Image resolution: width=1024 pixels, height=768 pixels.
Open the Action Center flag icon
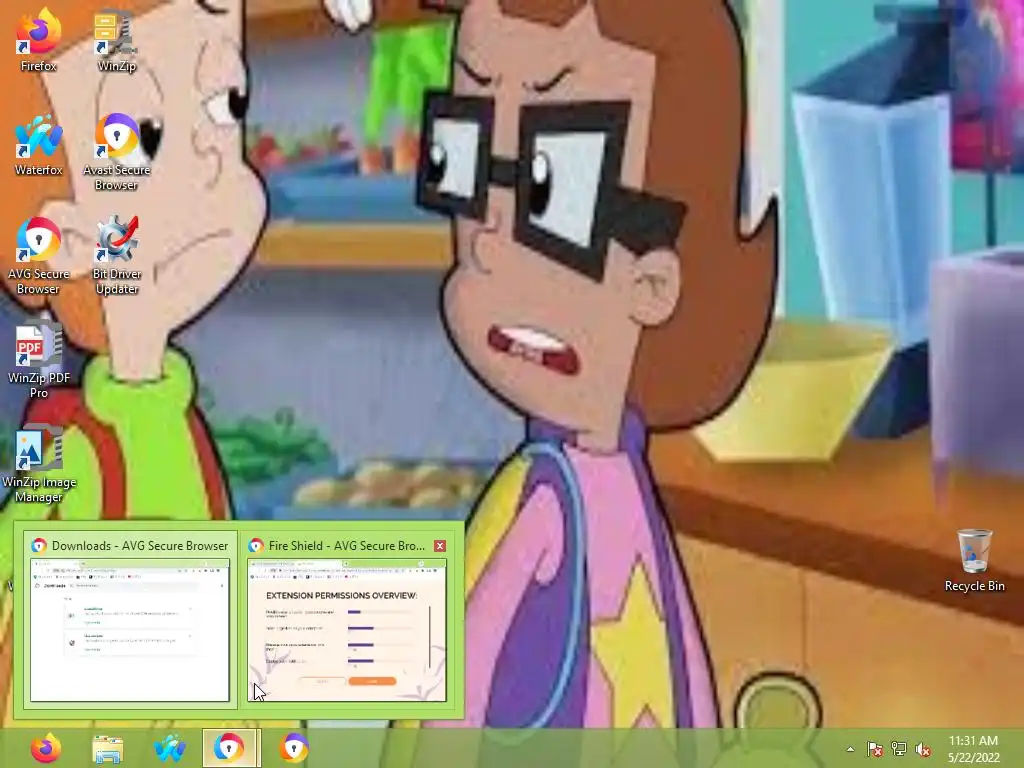[874, 749]
